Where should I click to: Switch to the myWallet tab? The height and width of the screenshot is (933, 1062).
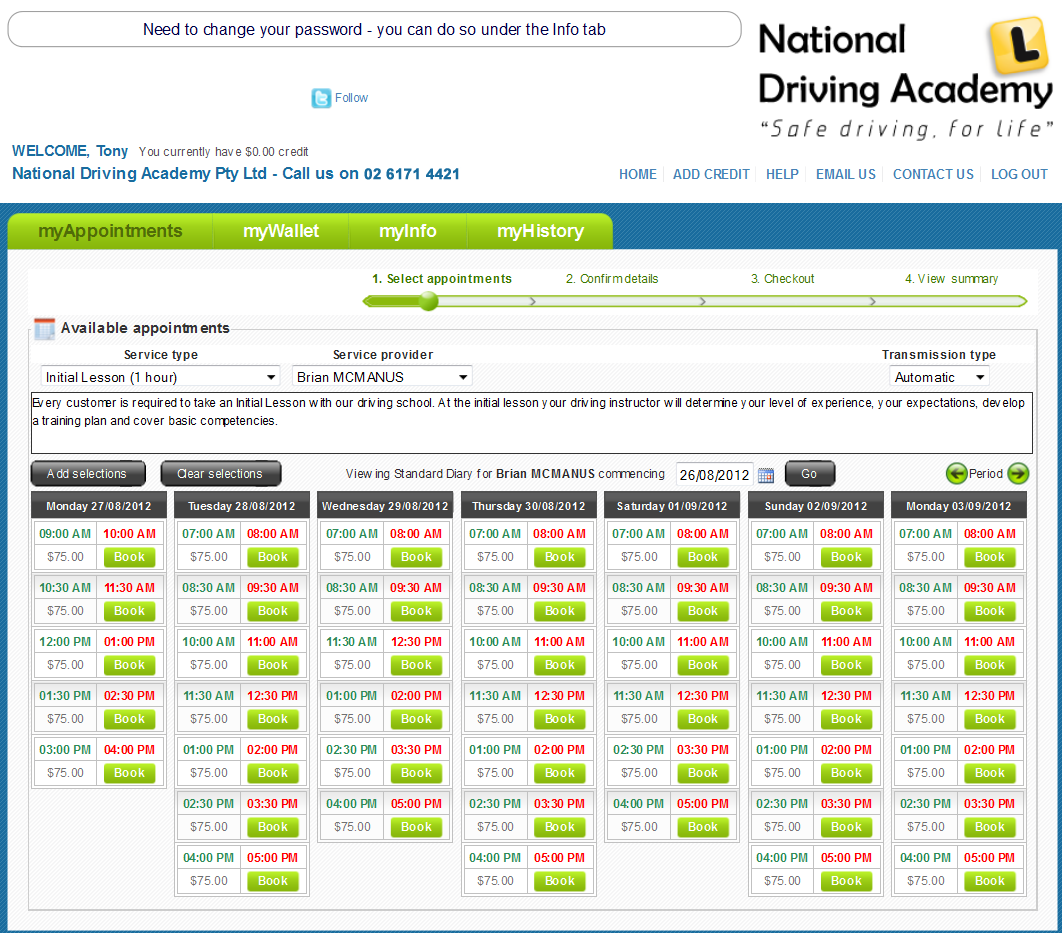[281, 231]
